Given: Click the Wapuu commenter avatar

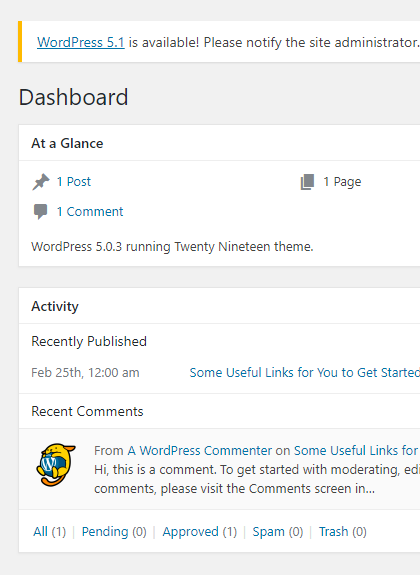Looking at the screenshot, I should tap(56, 464).
